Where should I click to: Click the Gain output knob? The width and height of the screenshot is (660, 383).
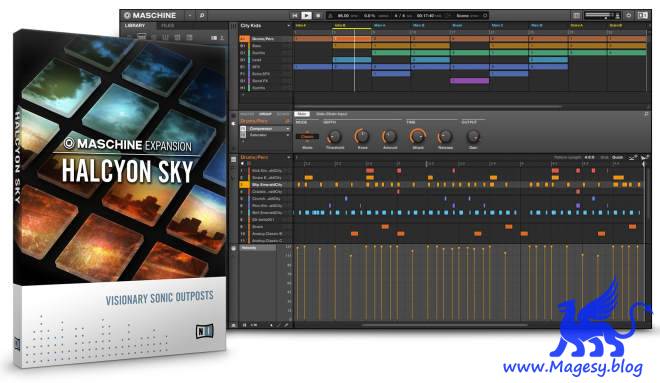473,136
